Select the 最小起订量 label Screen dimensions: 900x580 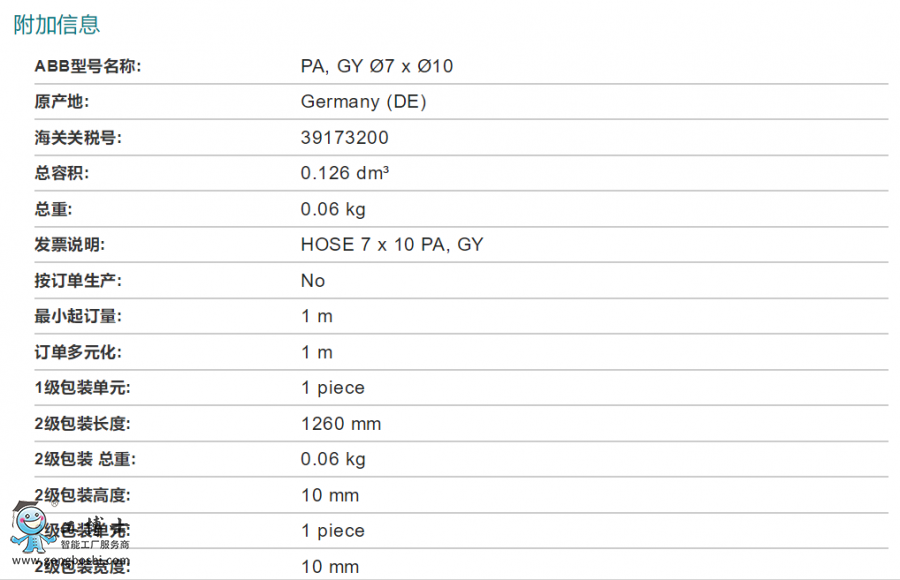tap(78, 316)
